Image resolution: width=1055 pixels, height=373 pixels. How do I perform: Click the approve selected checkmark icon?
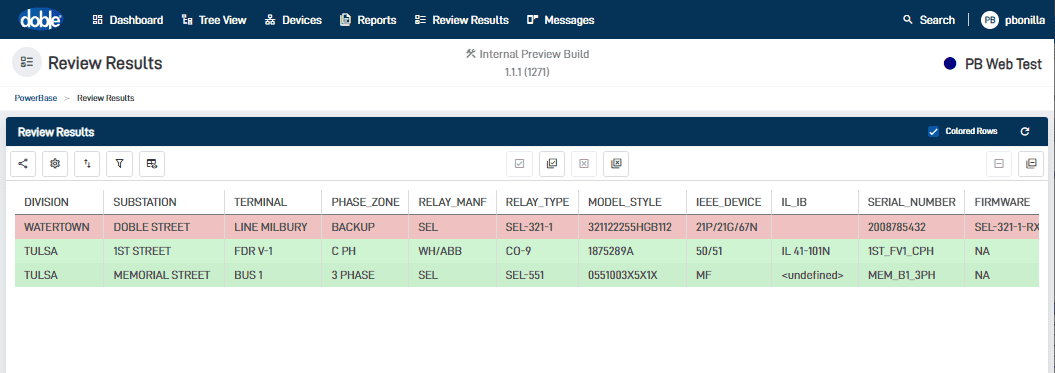(x=519, y=164)
